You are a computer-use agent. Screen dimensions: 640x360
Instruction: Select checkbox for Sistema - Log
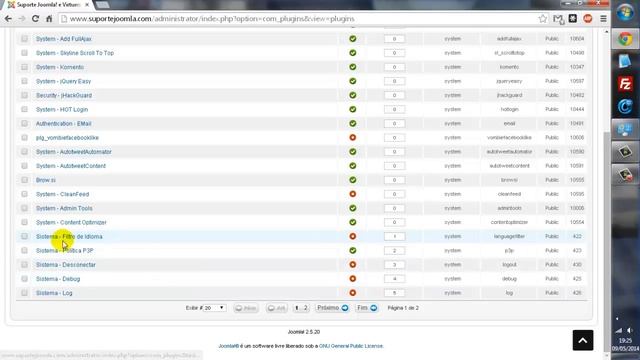tap(24, 293)
